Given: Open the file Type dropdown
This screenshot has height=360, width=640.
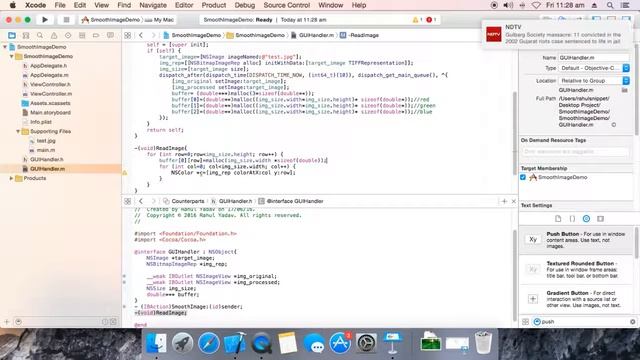Looking at the screenshot, I should pos(594,68).
